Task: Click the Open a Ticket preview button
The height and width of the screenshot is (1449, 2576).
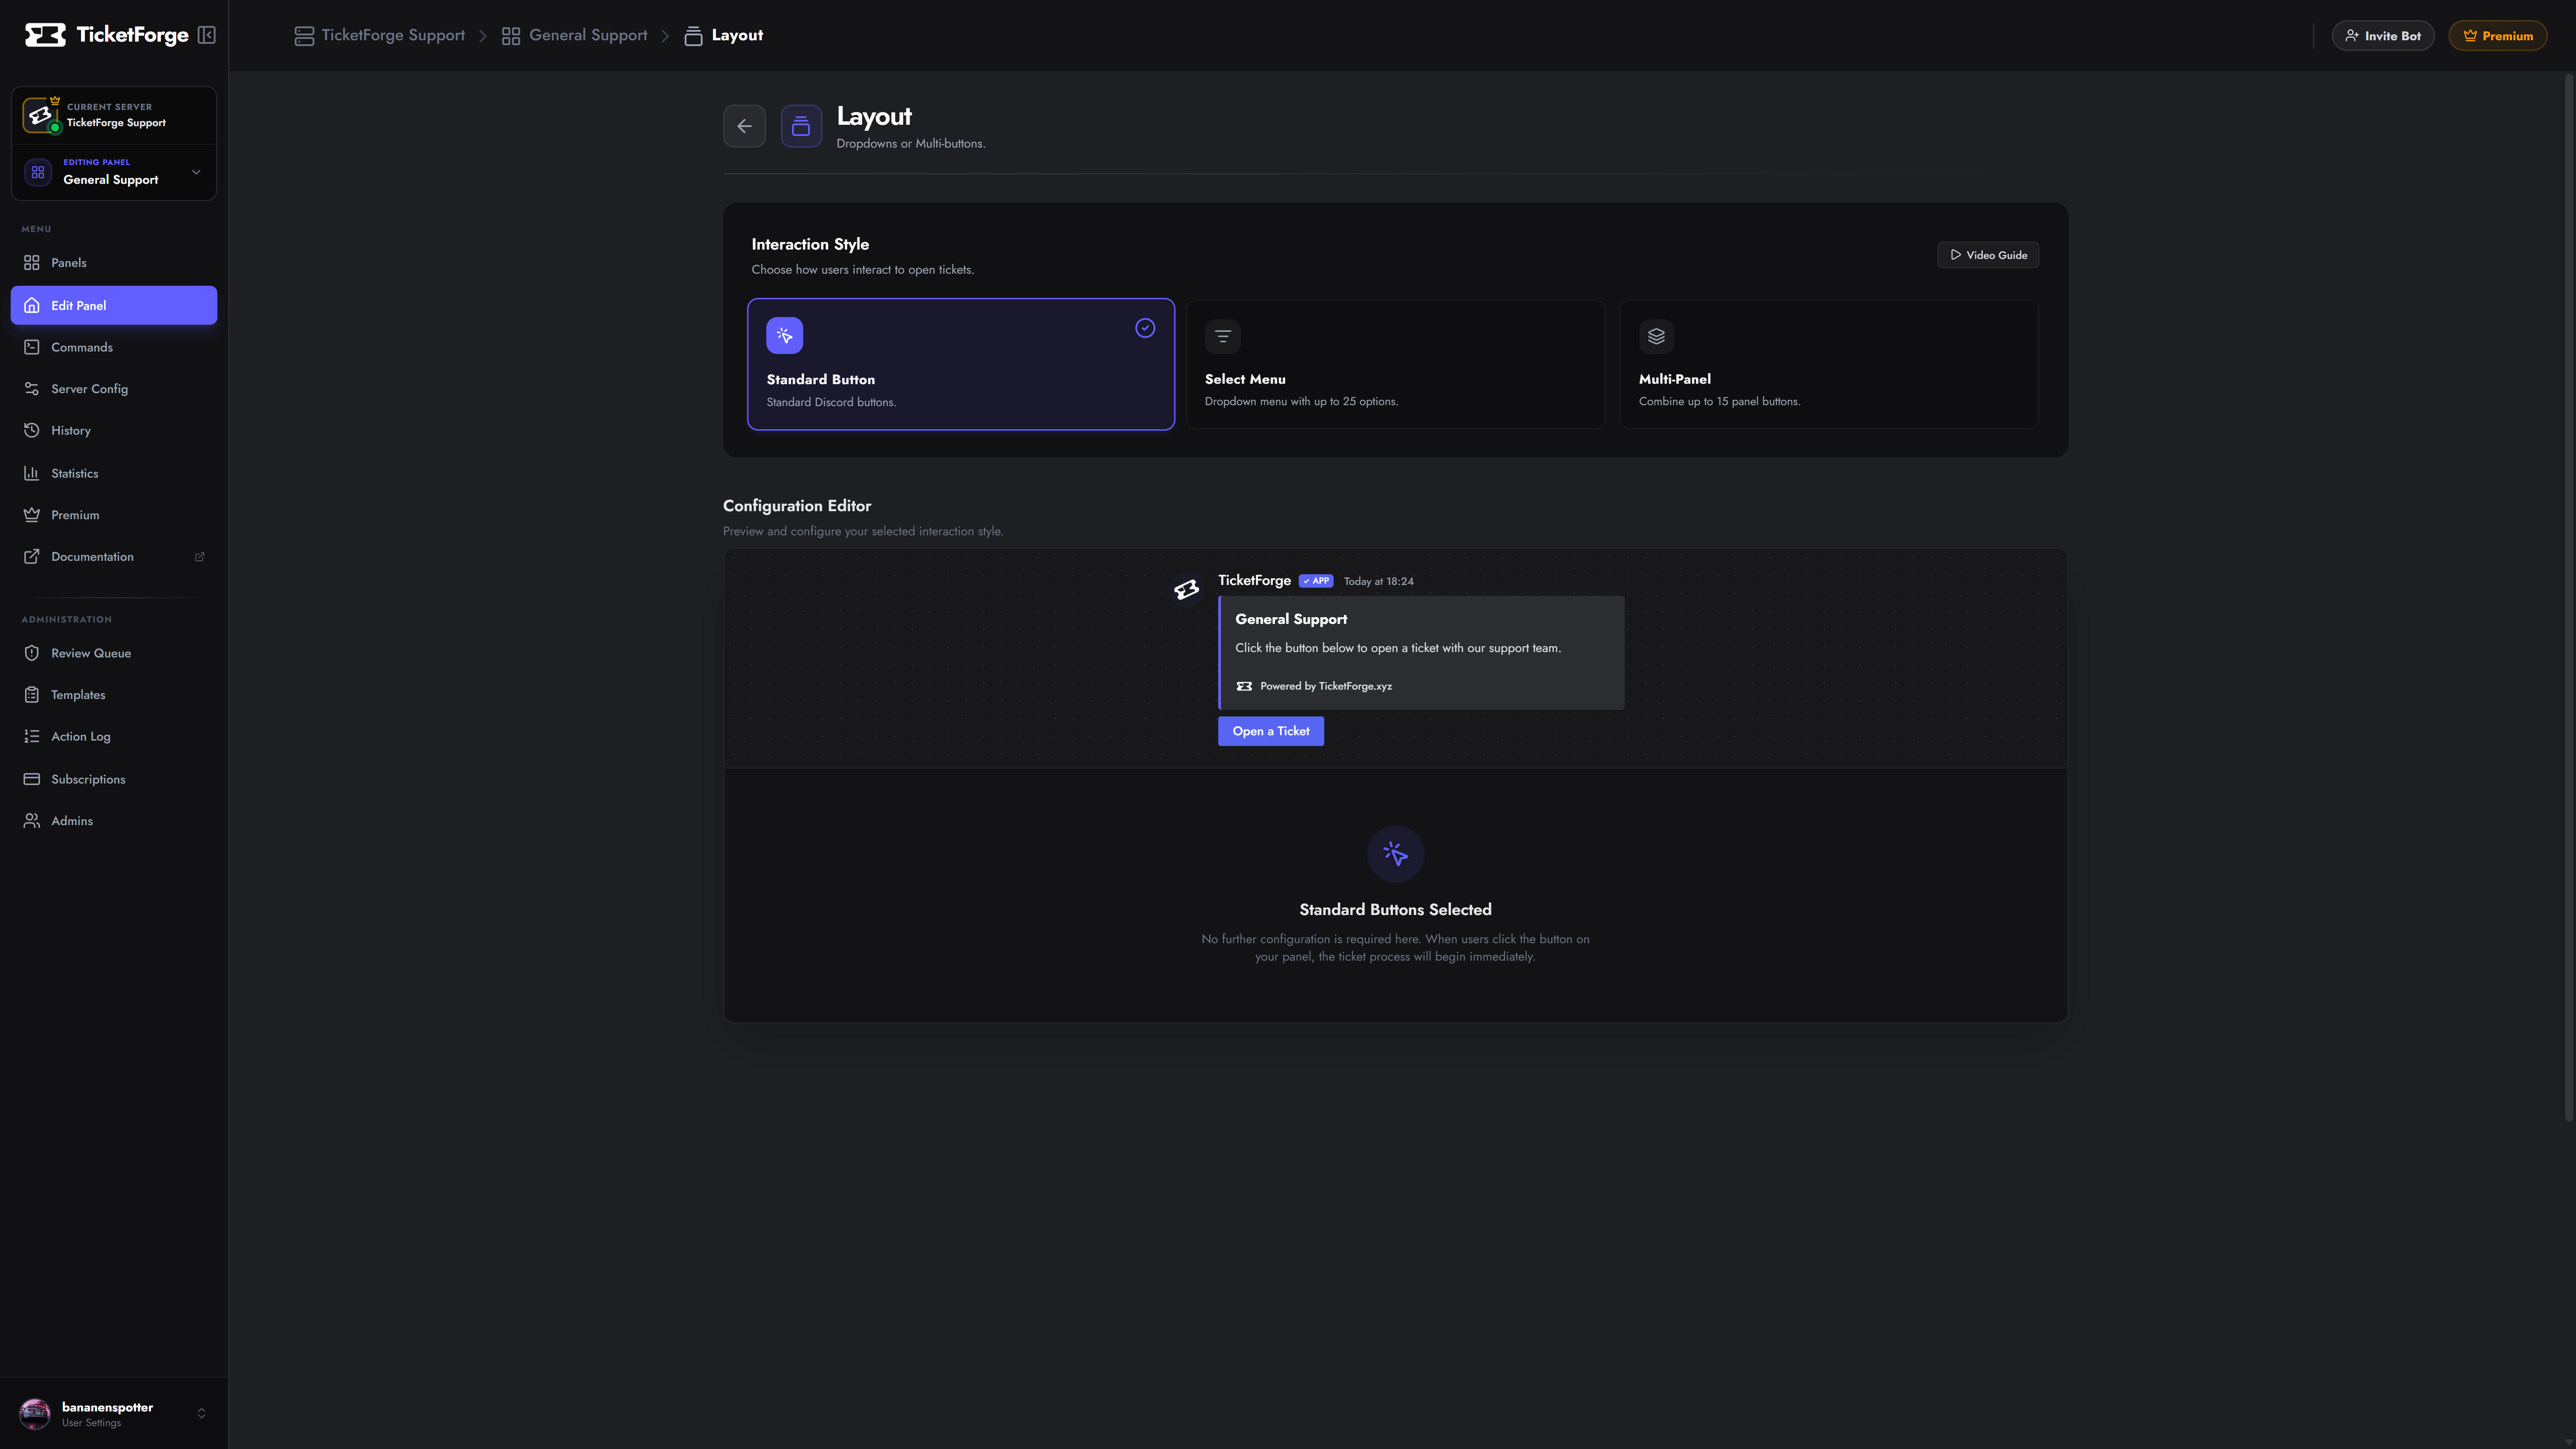Action: coord(1270,731)
